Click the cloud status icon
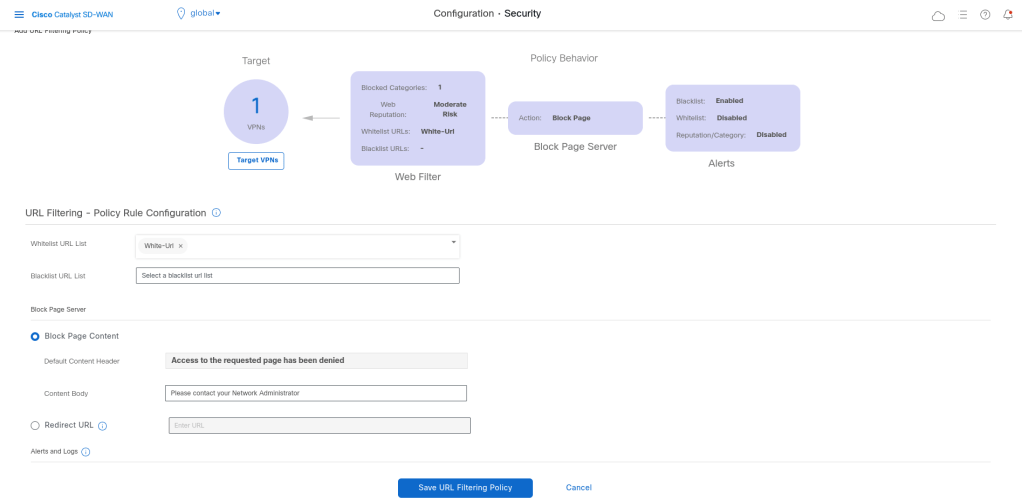The width and height of the screenshot is (1022, 500). tap(938, 15)
